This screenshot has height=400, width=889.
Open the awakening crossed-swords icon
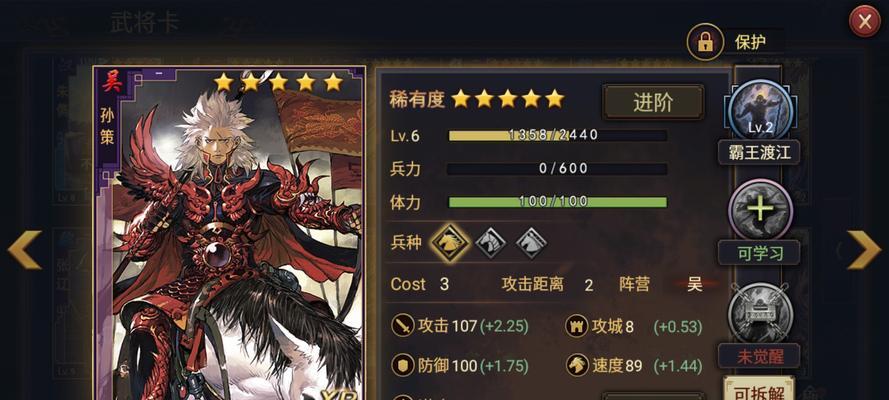click(x=760, y=313)
